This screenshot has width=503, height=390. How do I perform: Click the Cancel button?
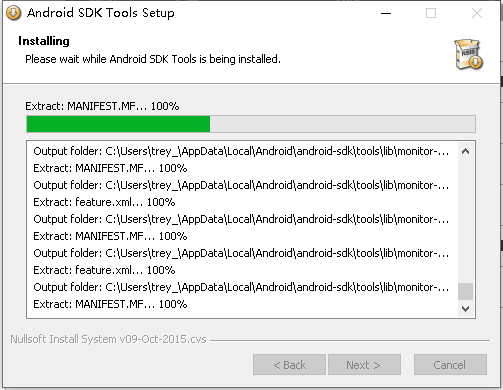(x=450, y=365)
